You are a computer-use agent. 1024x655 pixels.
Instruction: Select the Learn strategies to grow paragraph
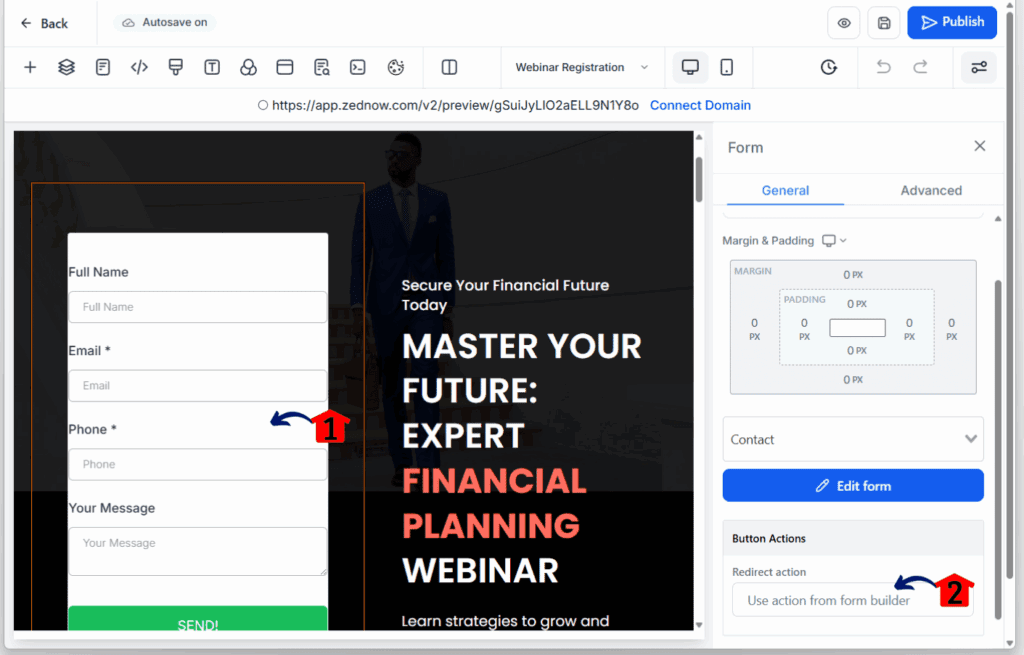click(x=505, y=621)
